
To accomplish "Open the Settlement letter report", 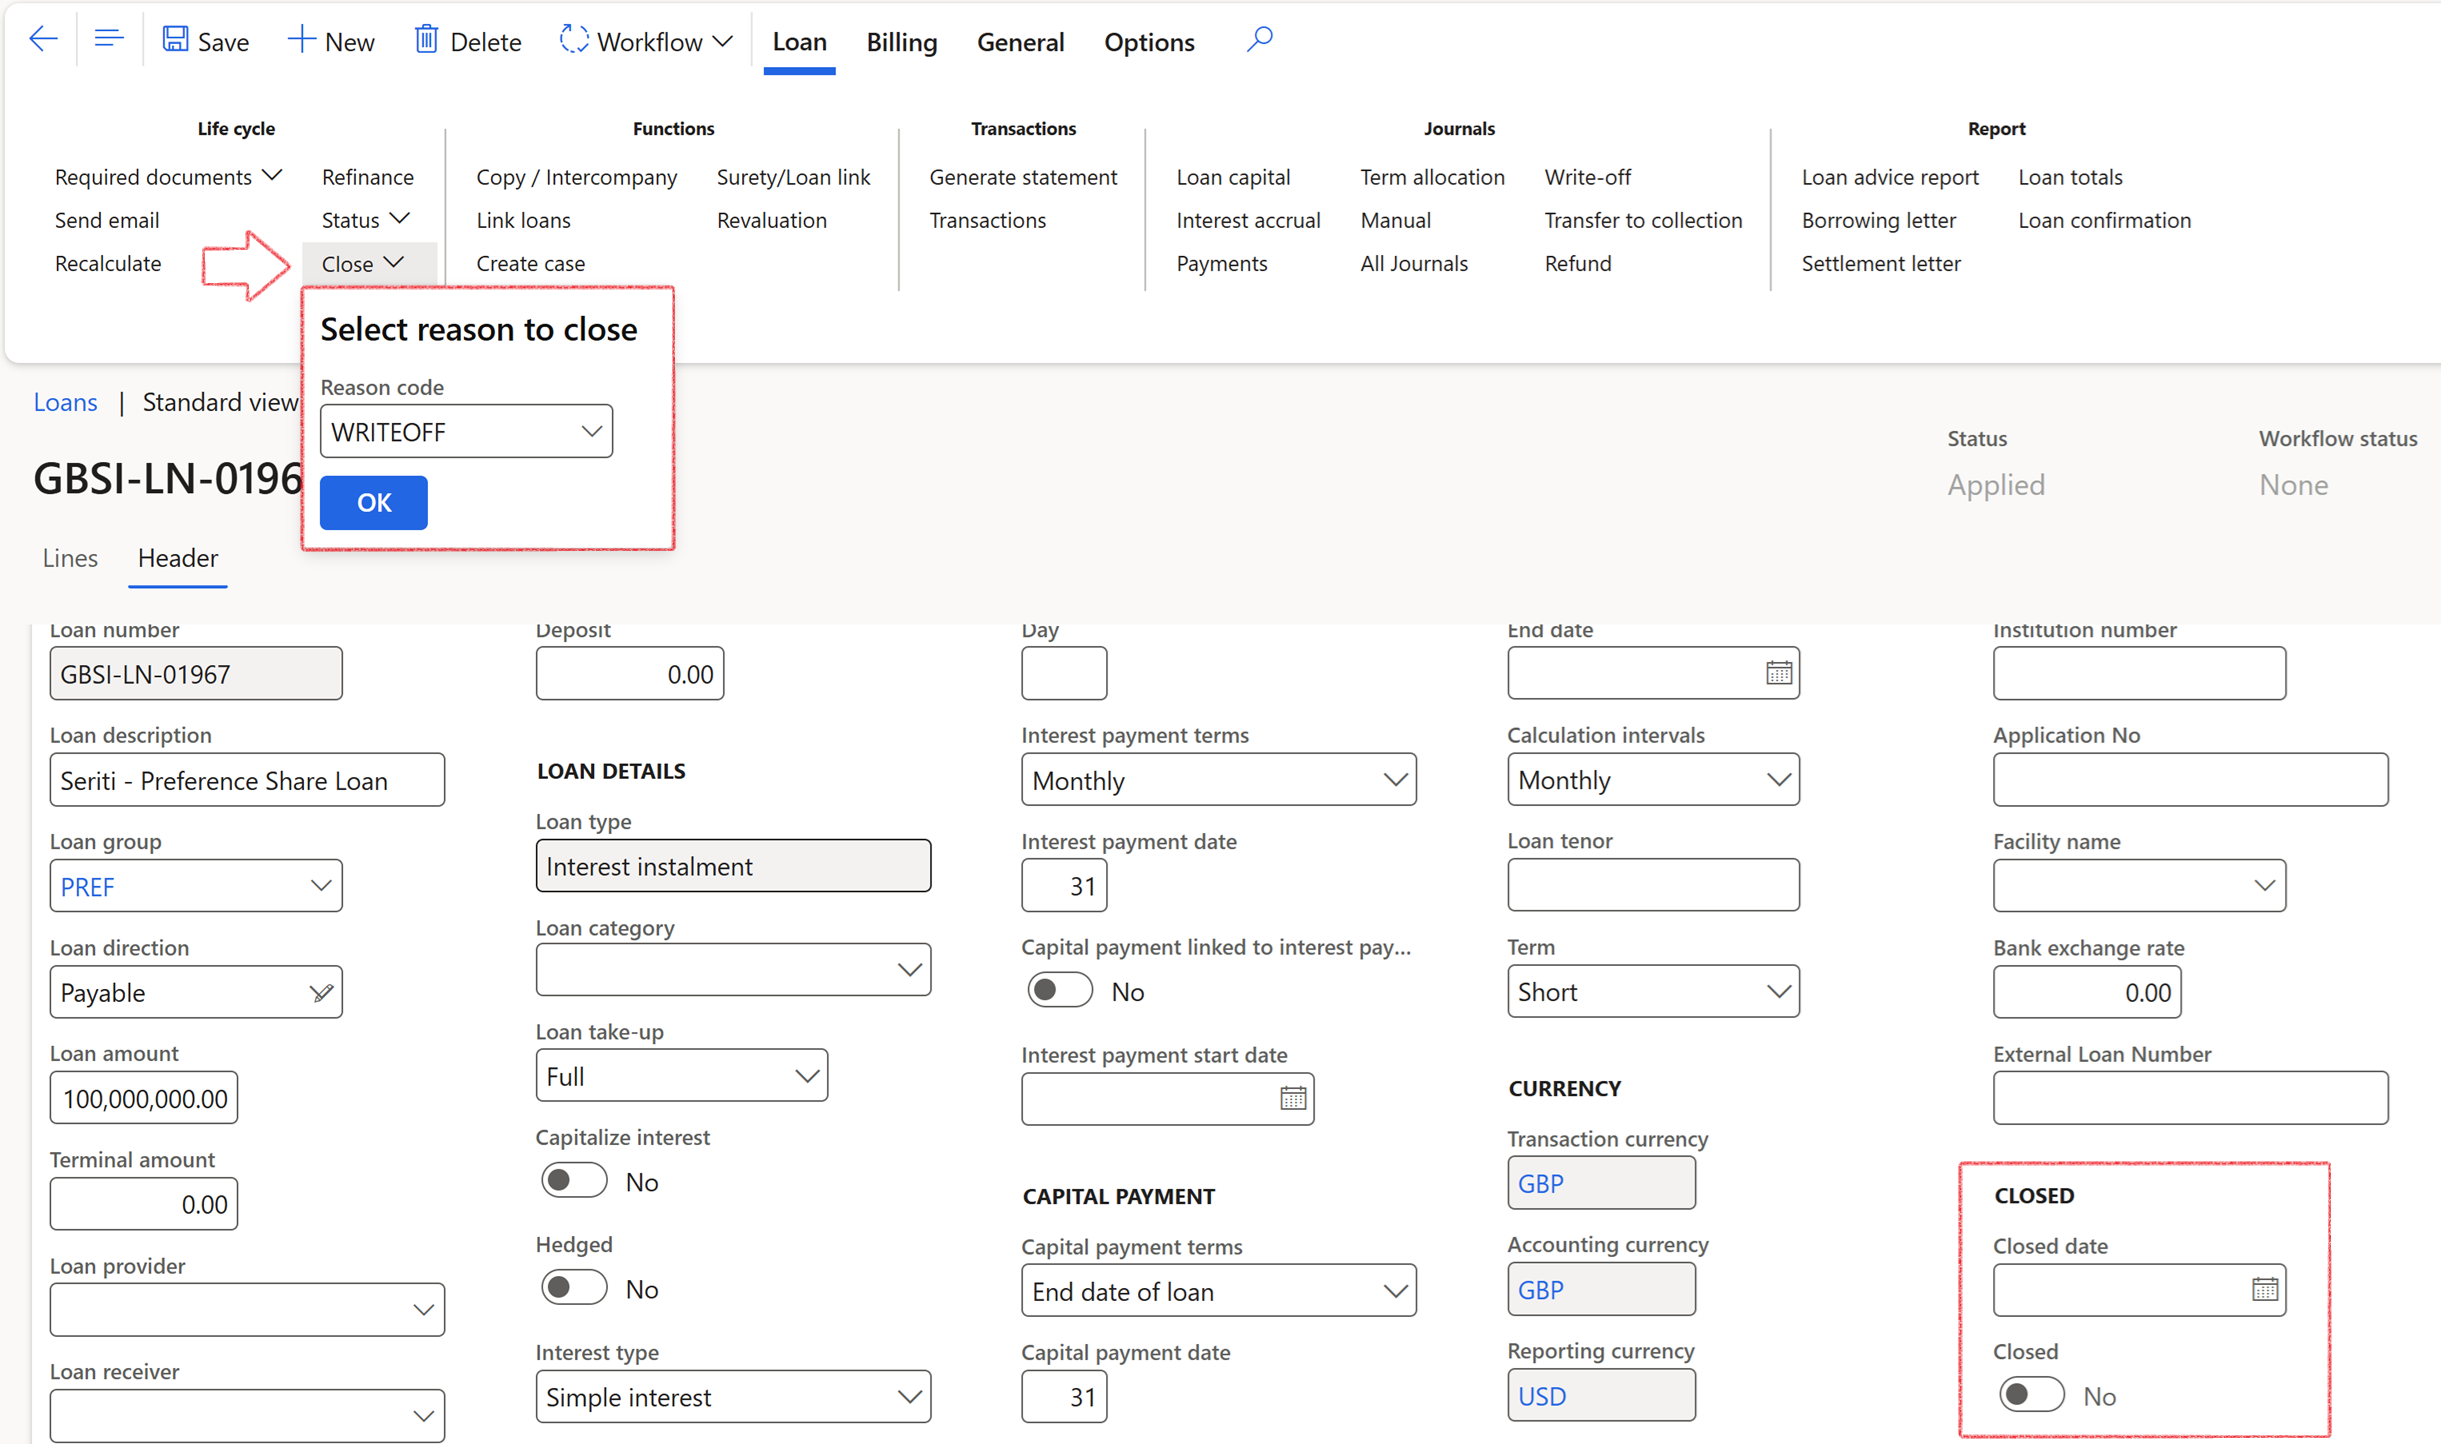I will pyautogui.click(x=1880, y=263).
